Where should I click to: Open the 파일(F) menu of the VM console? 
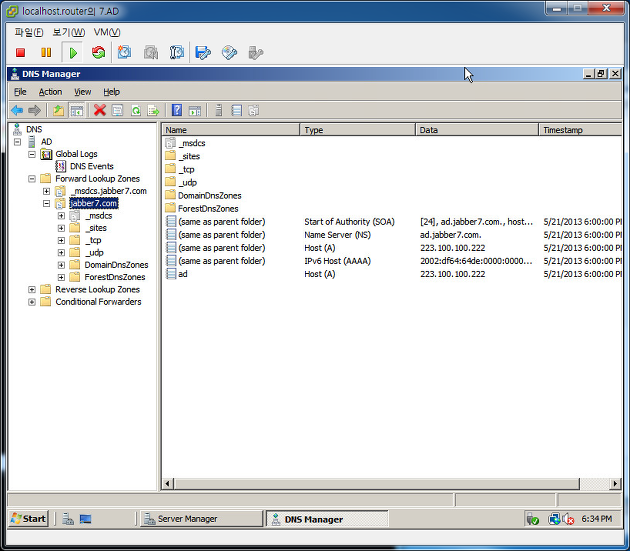point(29,32)
